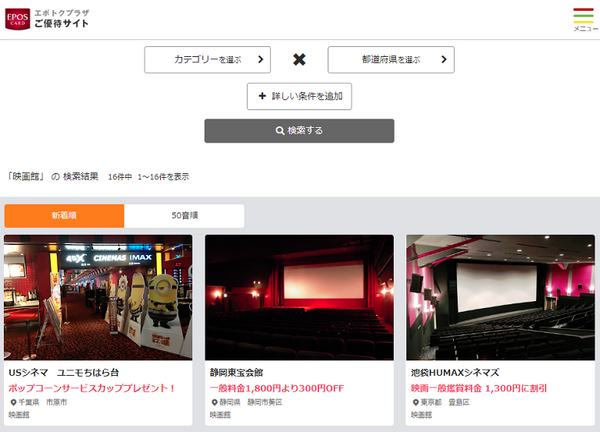Click the 「映画館」の検索結果 heading
Screen dimensions: 600x432
[53, 176]
